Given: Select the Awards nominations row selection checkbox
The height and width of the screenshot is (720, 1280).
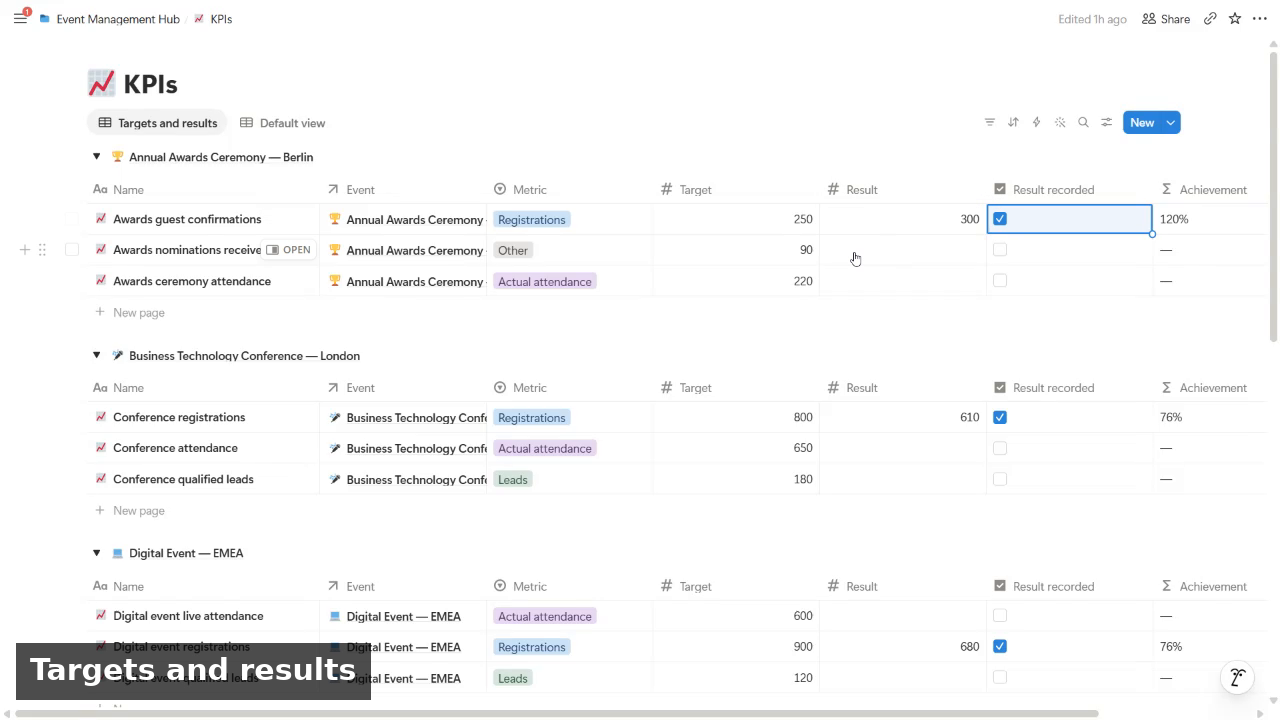Looking at the screenshot, I should (72, 250).
